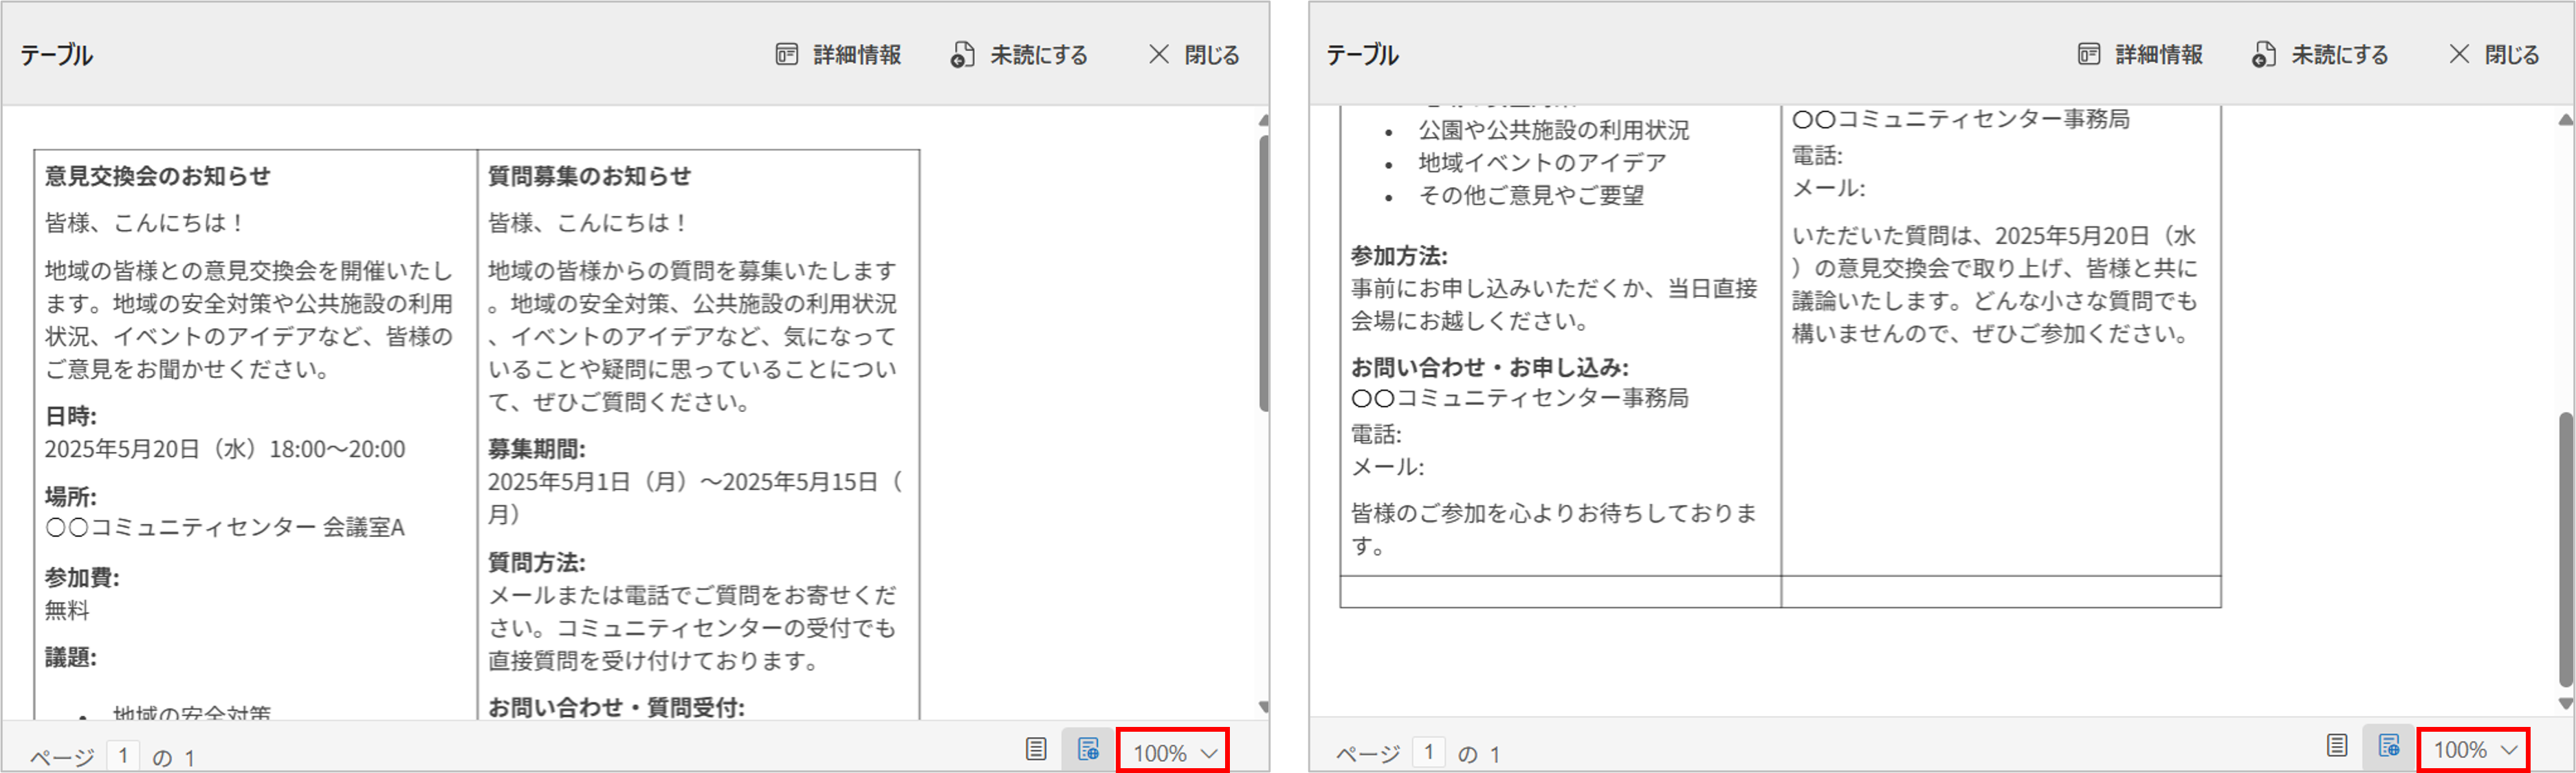2576x773 pixels.
Task: Switch to plain text view icon in right window
Action: 2337,746
